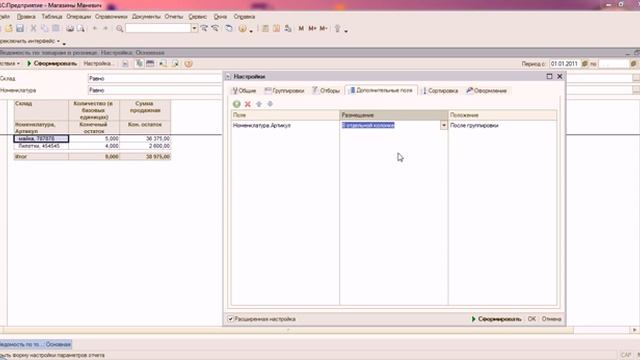Click the M+ memory add button
Viewport: 640px width, 360px height.
click(312, 28)
